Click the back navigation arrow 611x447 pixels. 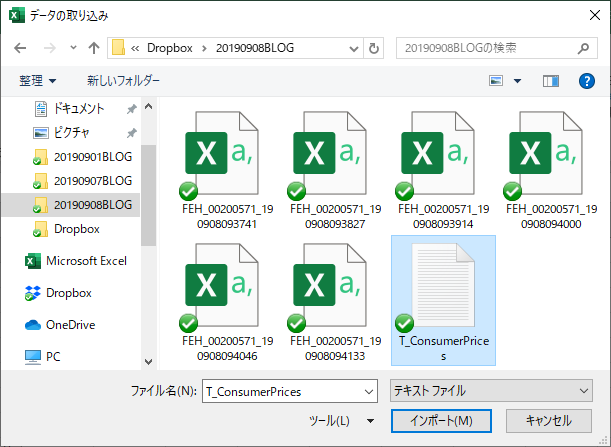[21, 47]
